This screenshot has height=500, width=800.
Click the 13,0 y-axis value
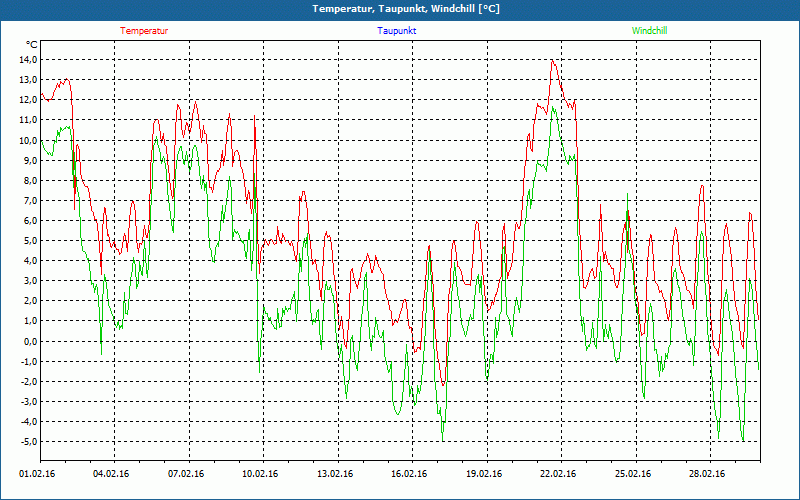tap(28, 80)
